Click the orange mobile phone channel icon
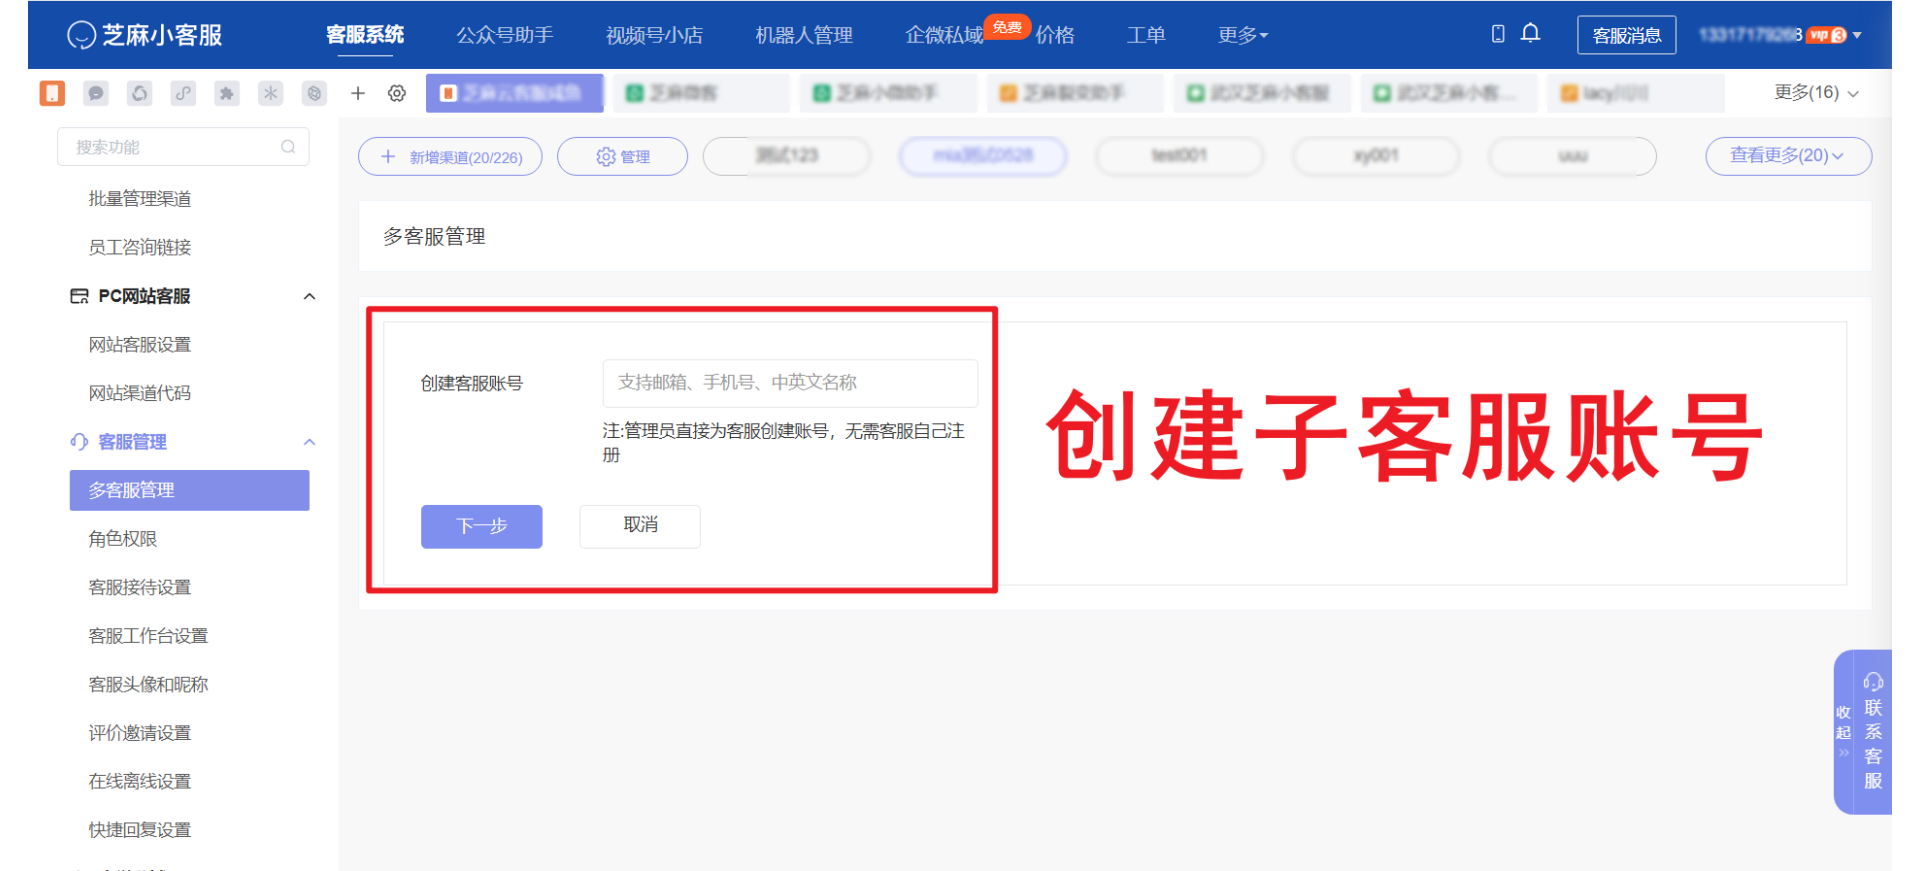 point(52,93)
